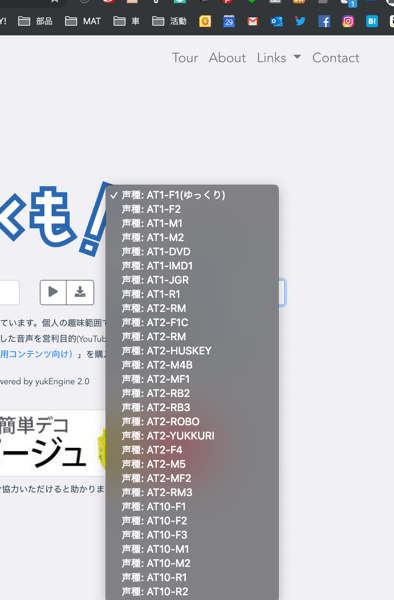Image resolution: width=394 pixels, height=600 pixels.
Task: Expand the Links dropdown menu
Action: [x=278, y=58]
